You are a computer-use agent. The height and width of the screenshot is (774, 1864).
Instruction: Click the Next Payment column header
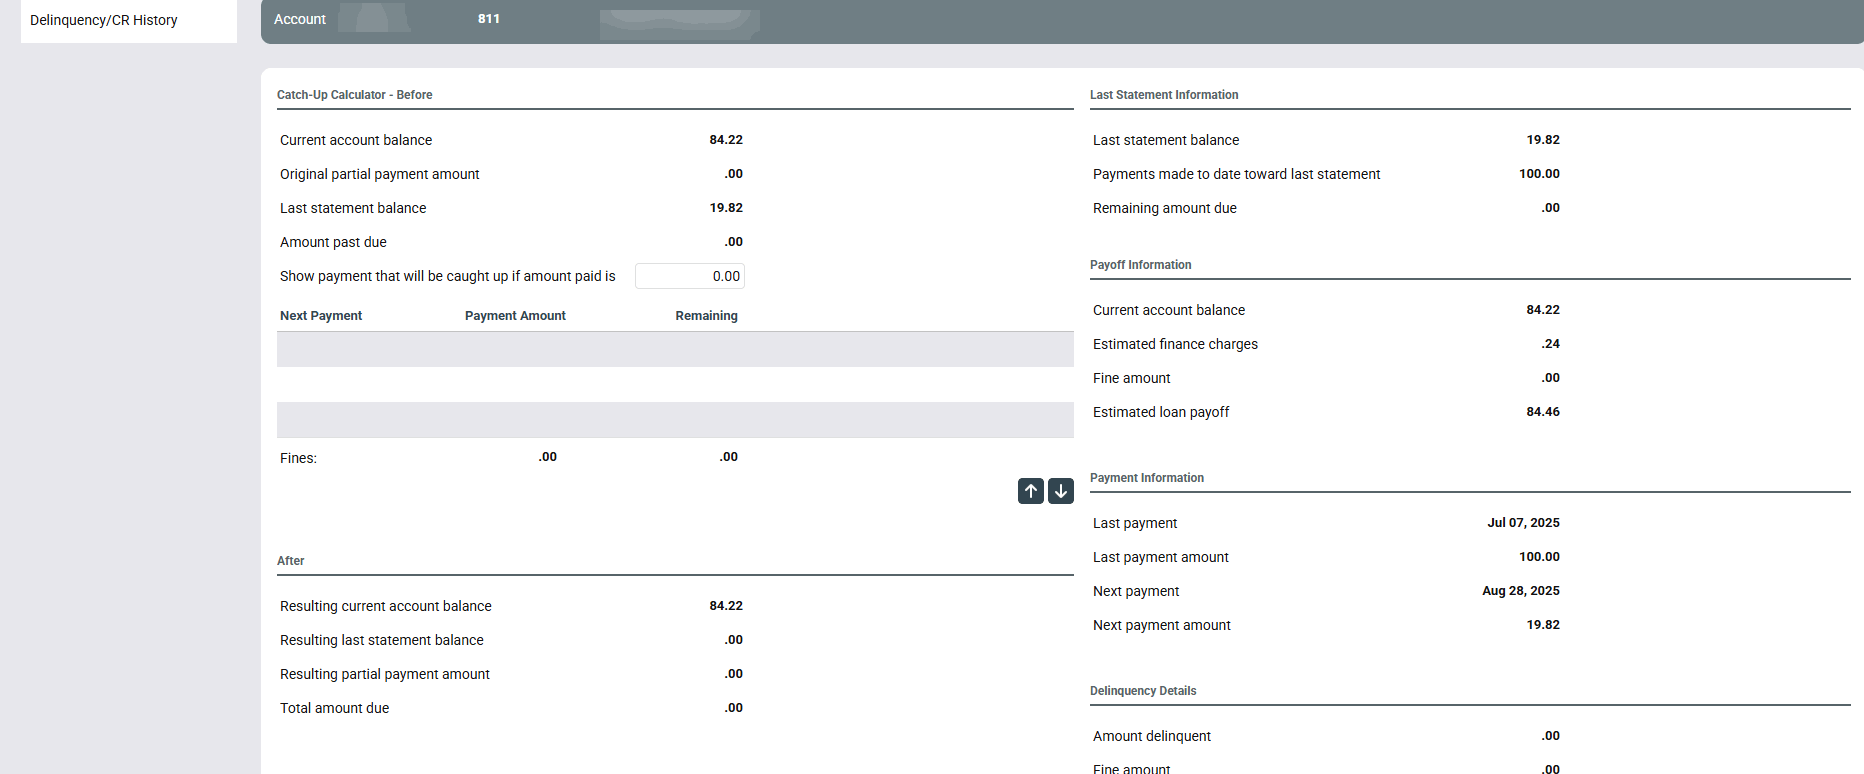click(321, 316)
